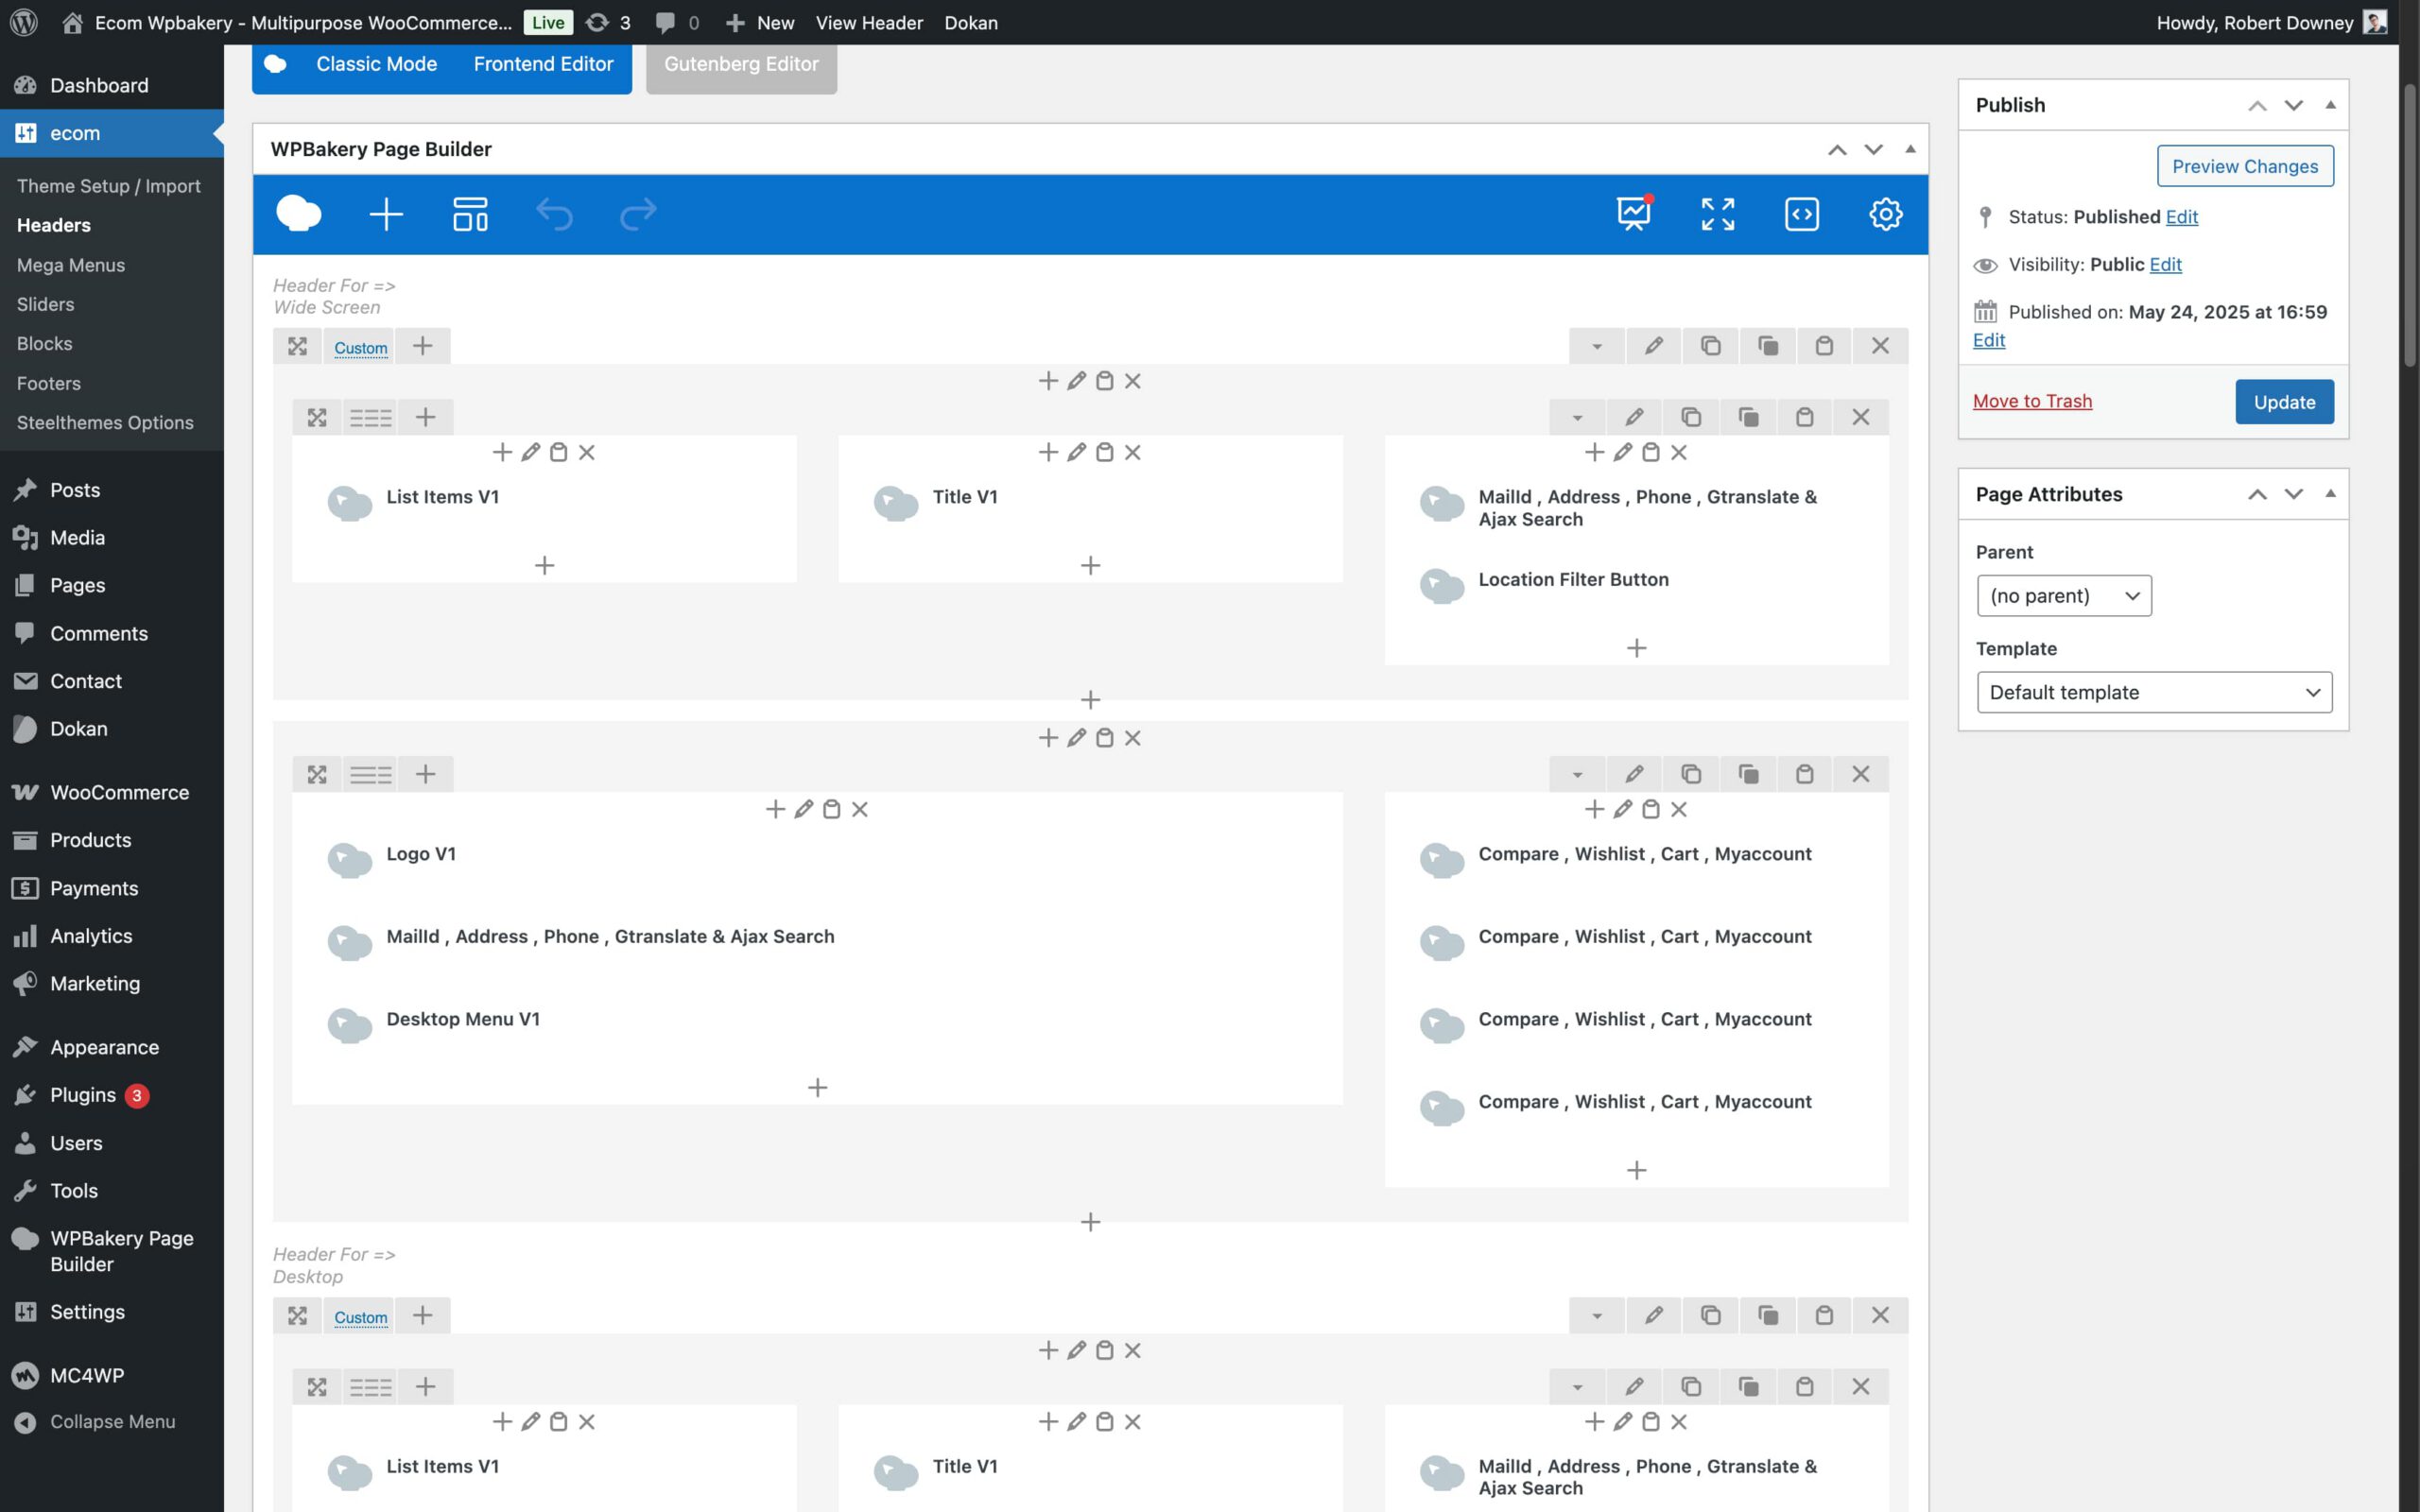Open page builder settings gear
This screenshot has height=1512, width=2420.
(1886, 214)
